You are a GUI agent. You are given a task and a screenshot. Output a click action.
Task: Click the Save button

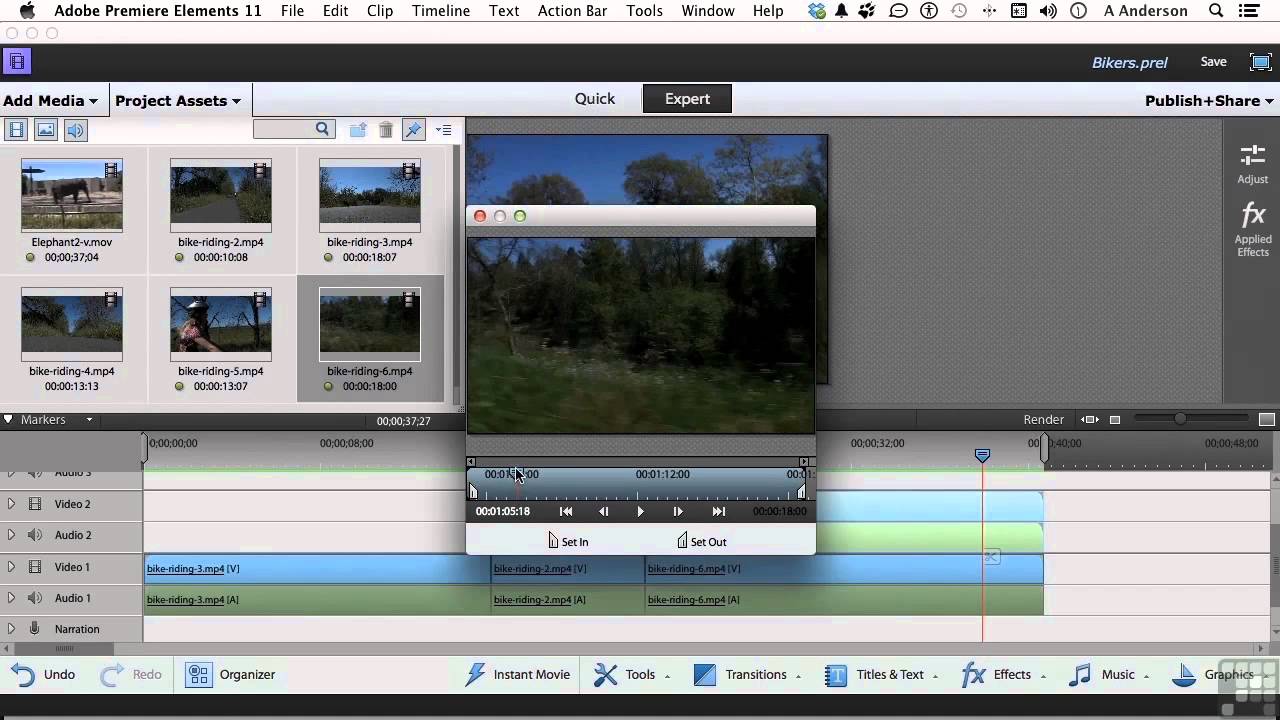point(1213,62)
